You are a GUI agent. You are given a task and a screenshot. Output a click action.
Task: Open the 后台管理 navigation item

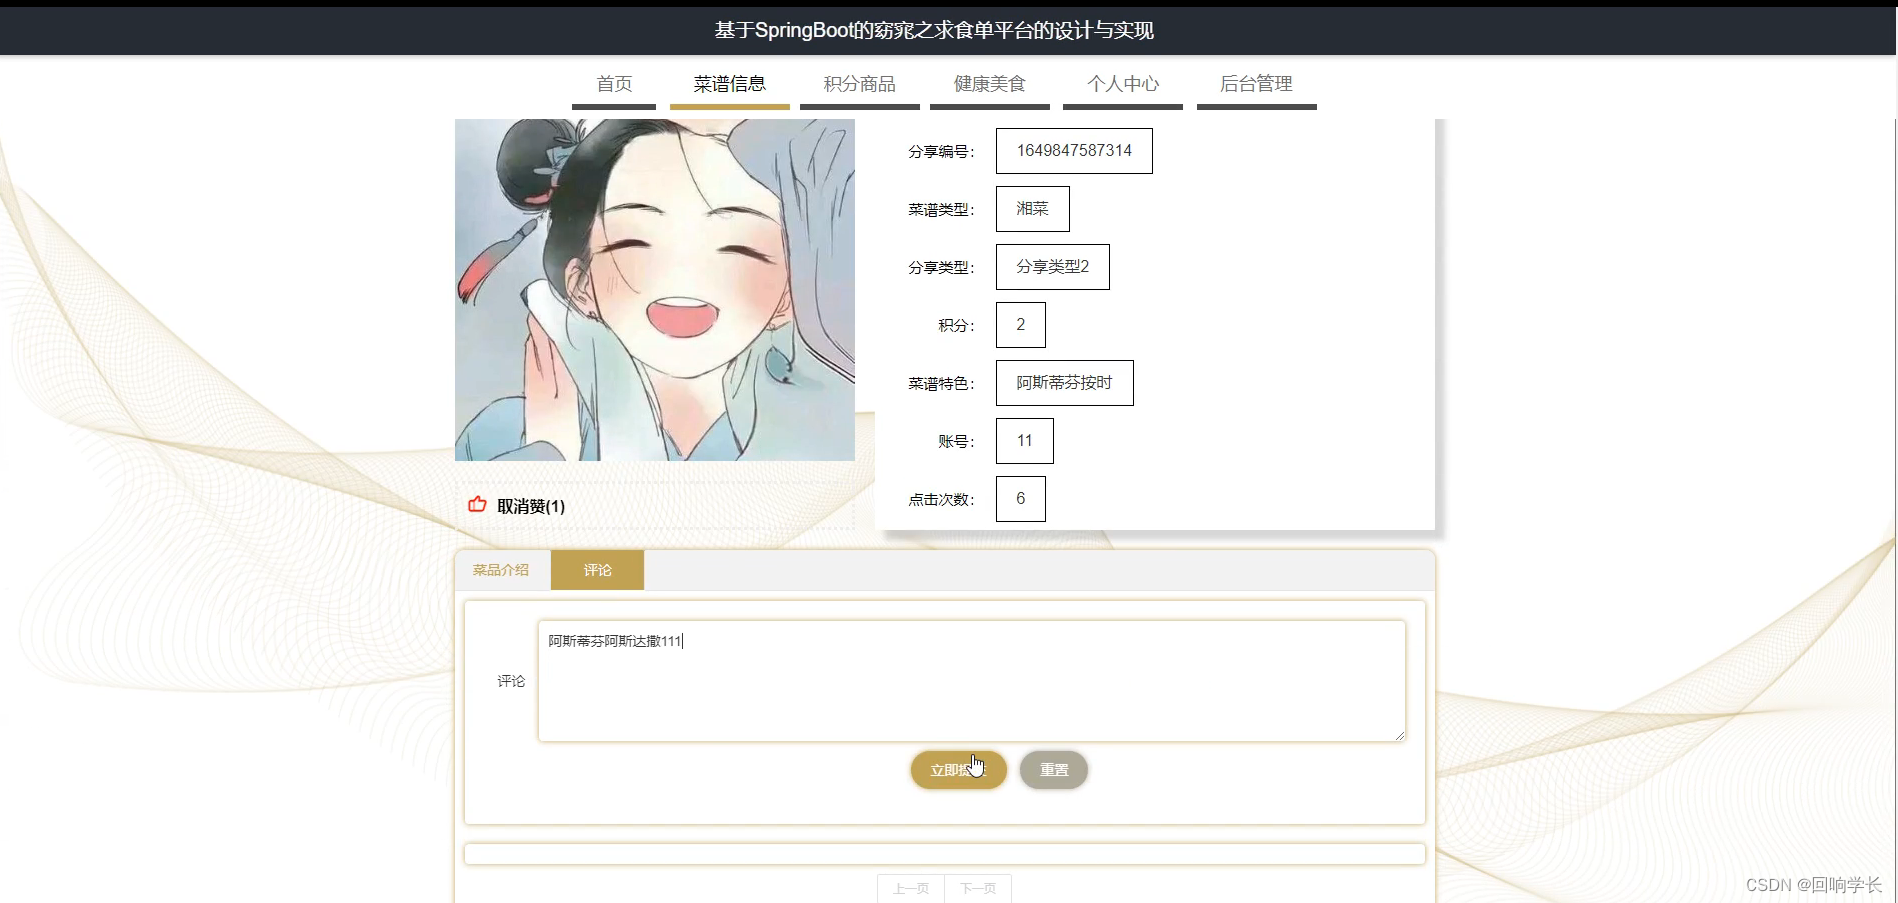(x=1255, y=84)
